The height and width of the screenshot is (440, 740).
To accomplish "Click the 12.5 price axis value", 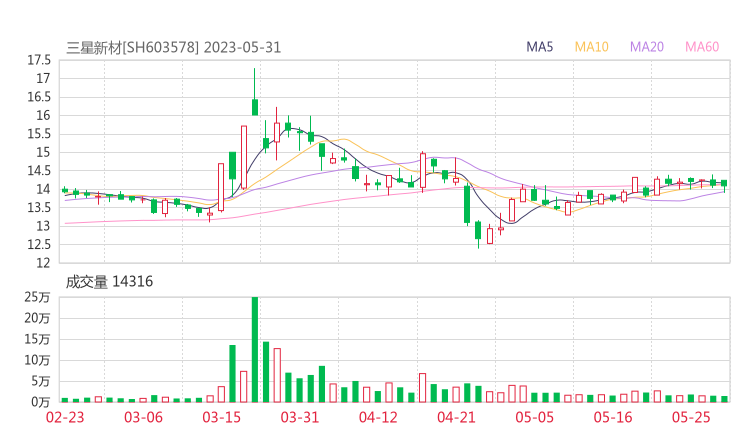I will (x=39, y=245).
